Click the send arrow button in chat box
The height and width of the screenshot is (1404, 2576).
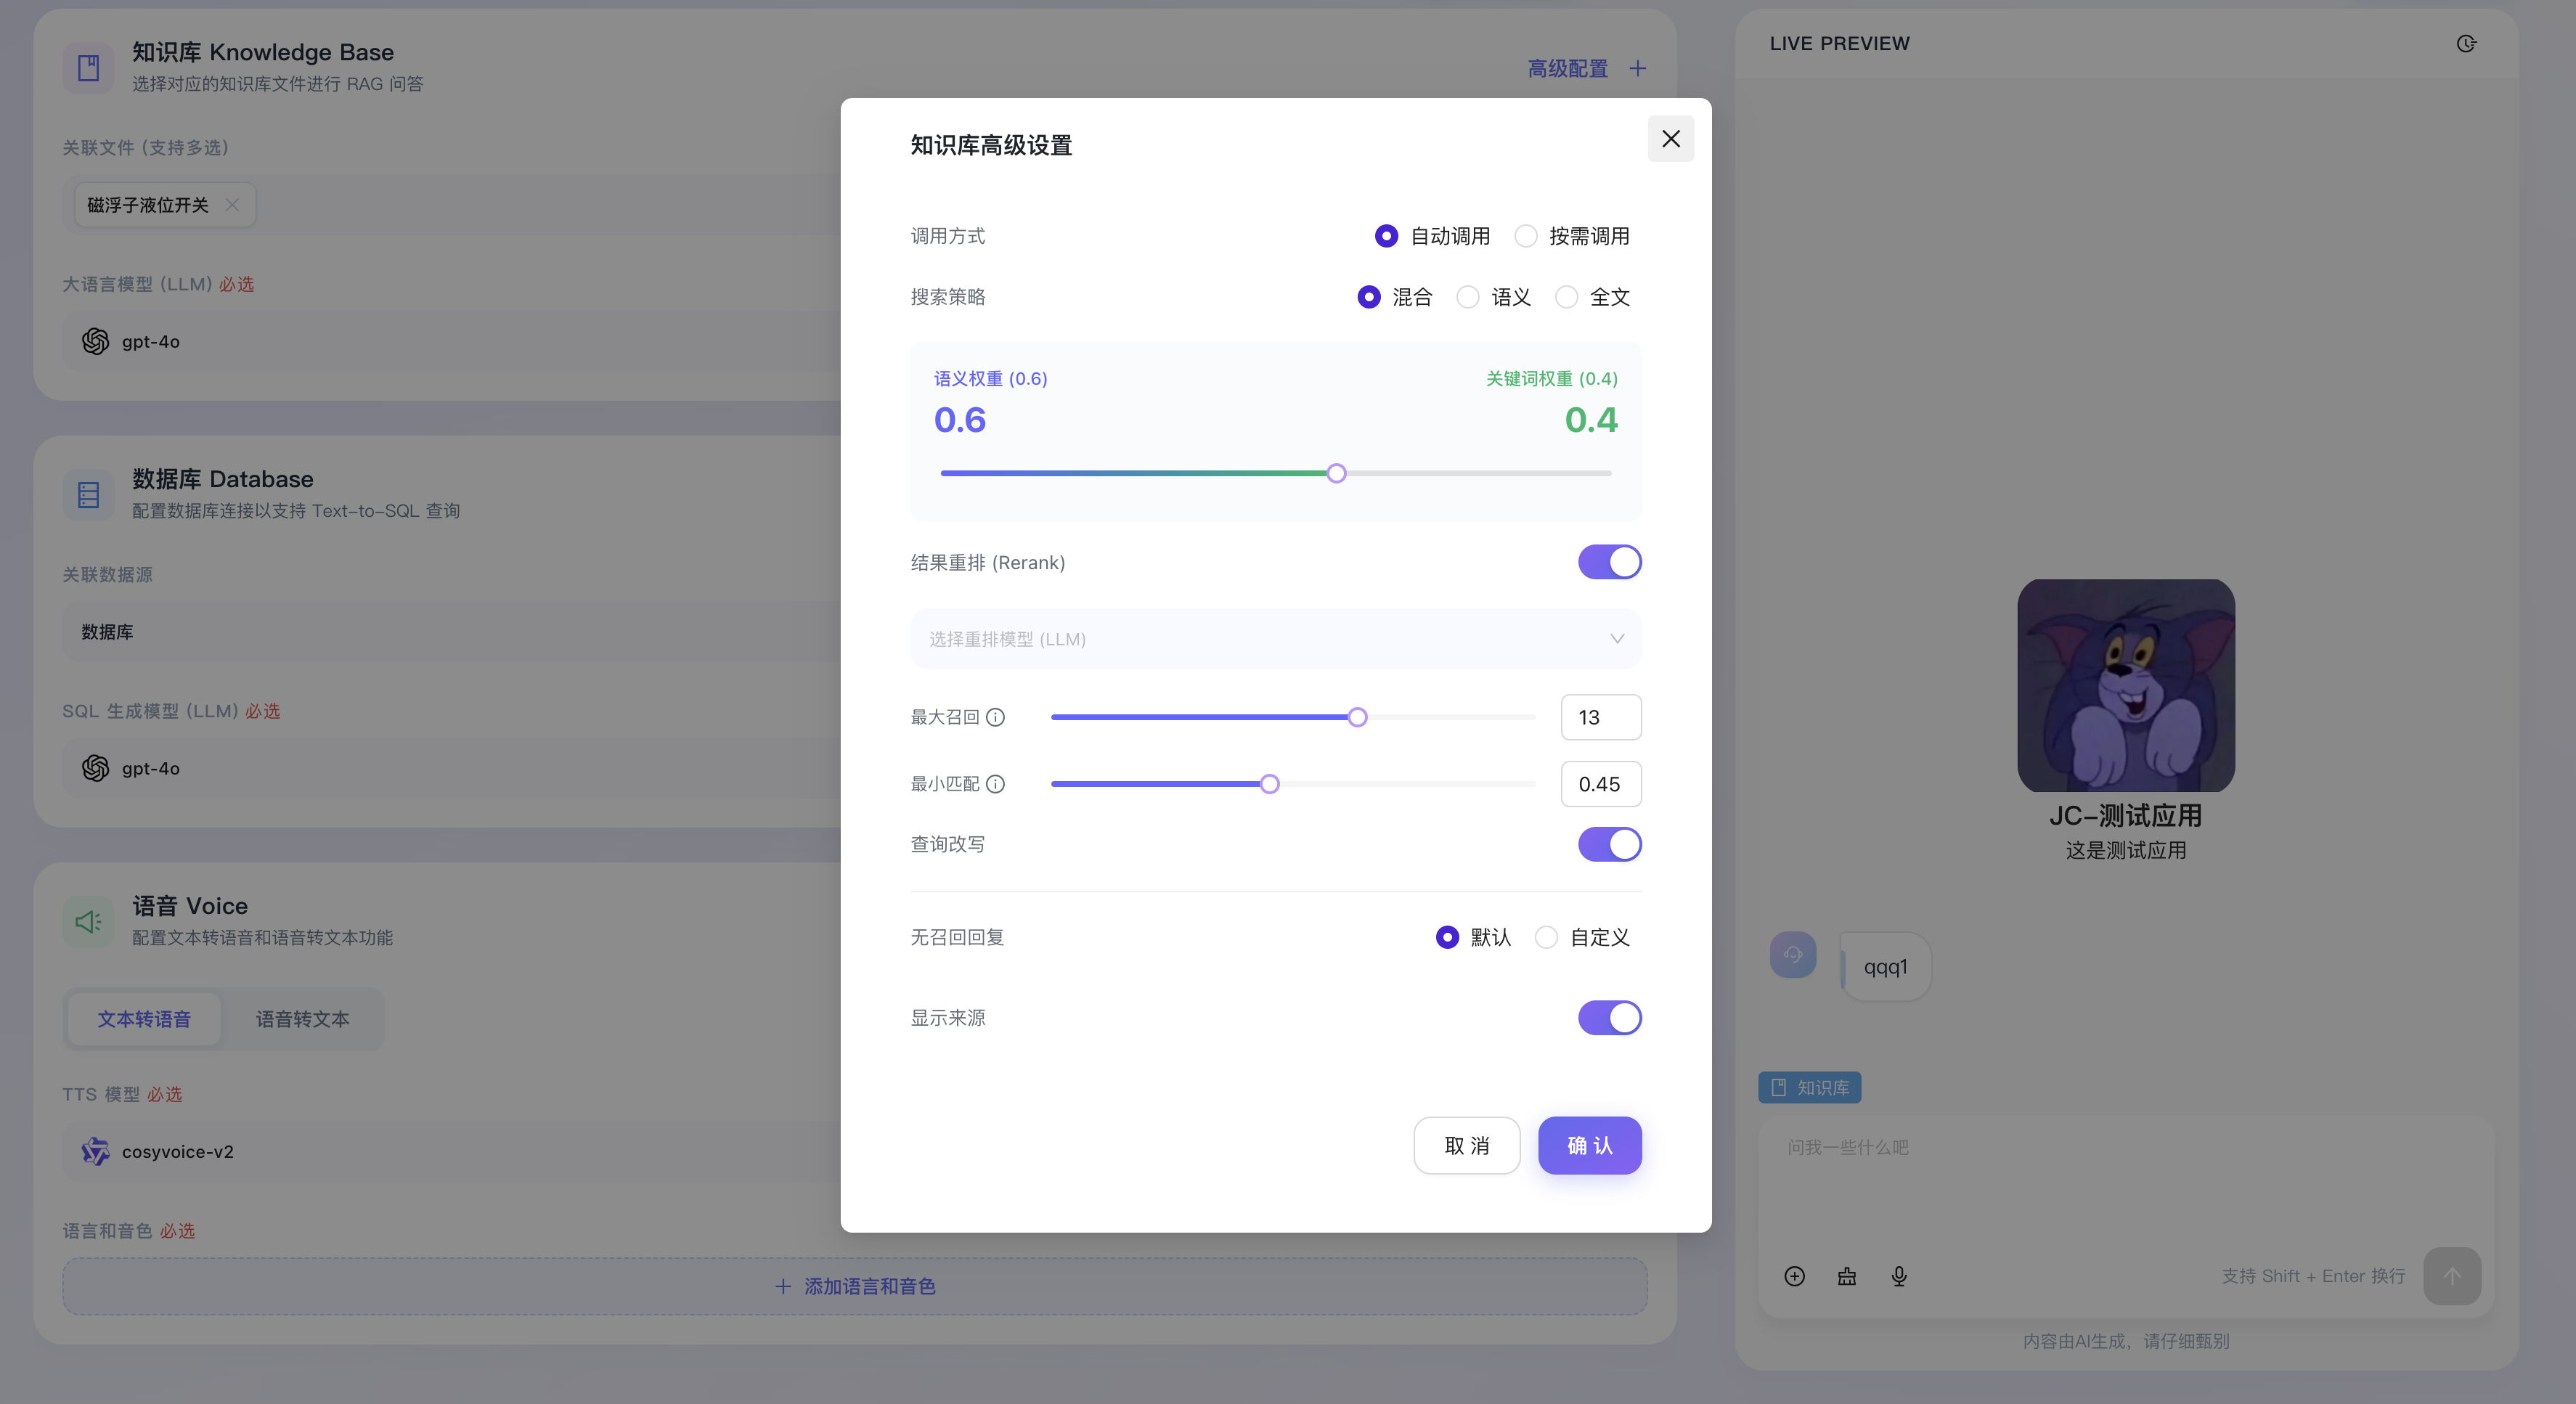point(2451,1276)
